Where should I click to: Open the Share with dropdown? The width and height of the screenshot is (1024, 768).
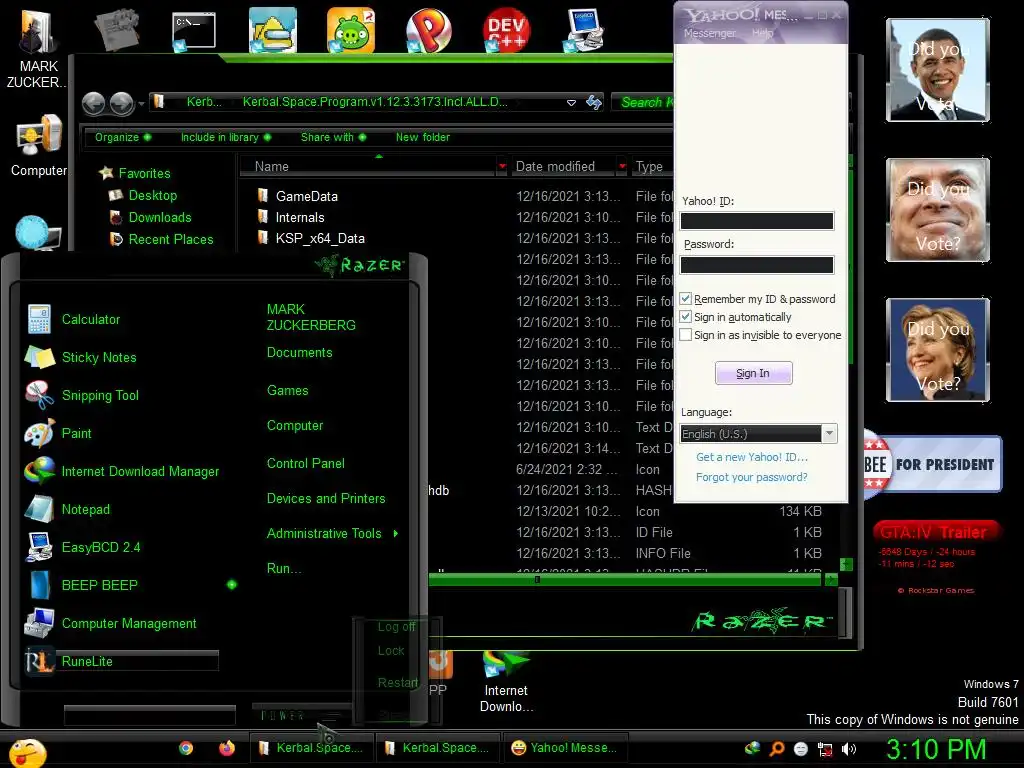(x=333, y=137)
